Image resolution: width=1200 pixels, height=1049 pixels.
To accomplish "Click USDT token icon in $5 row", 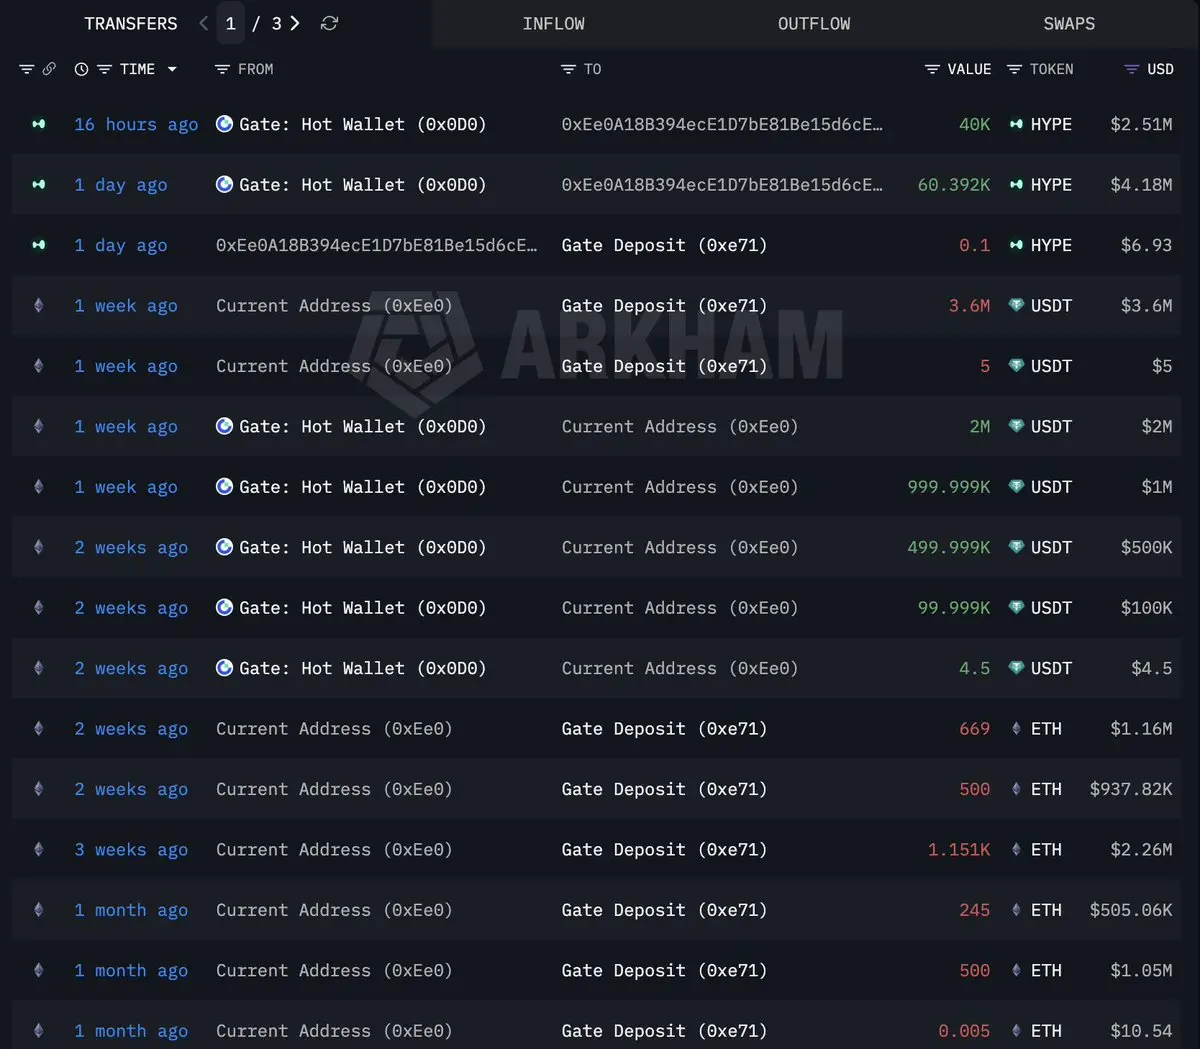I will [x=1016, y=366].
